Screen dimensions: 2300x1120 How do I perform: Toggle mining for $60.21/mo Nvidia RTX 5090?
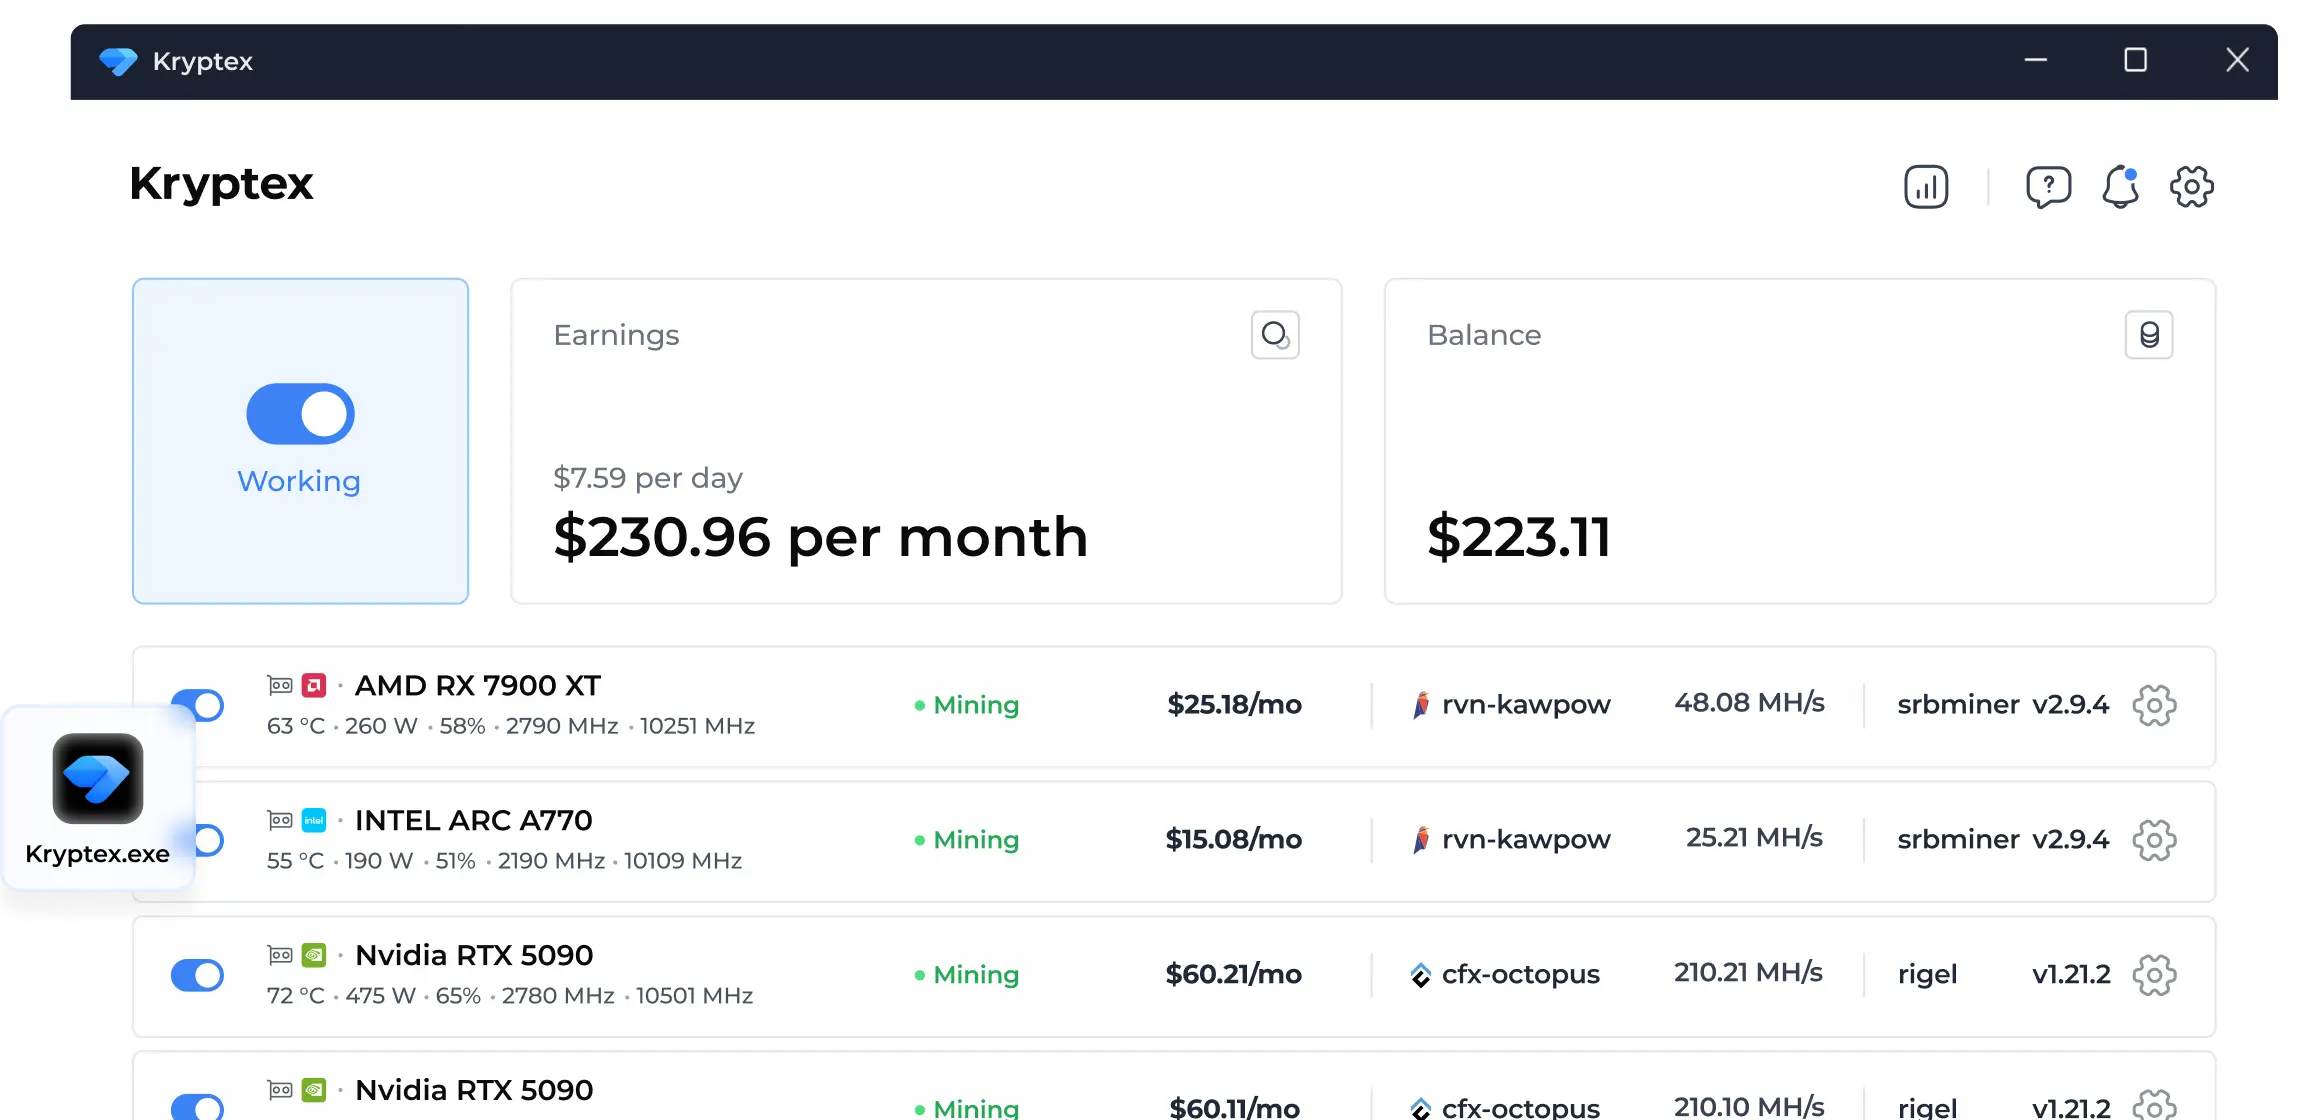(197, 975)
